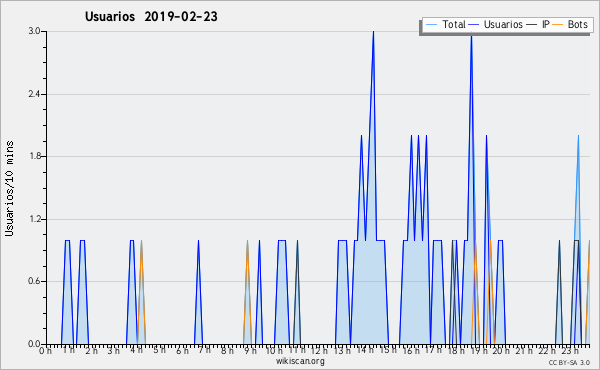Click the peak of the 19 h spike

pos(471,36)
